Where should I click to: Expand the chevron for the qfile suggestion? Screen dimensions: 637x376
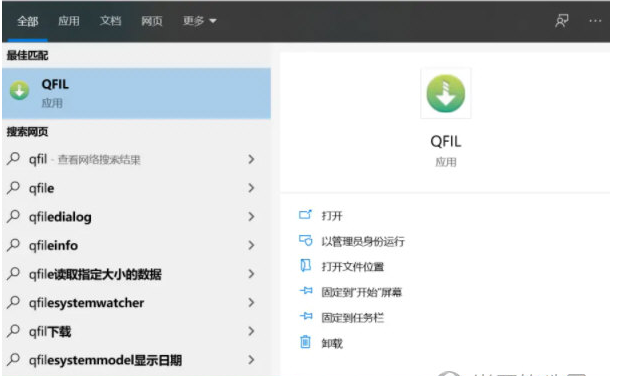251,188
